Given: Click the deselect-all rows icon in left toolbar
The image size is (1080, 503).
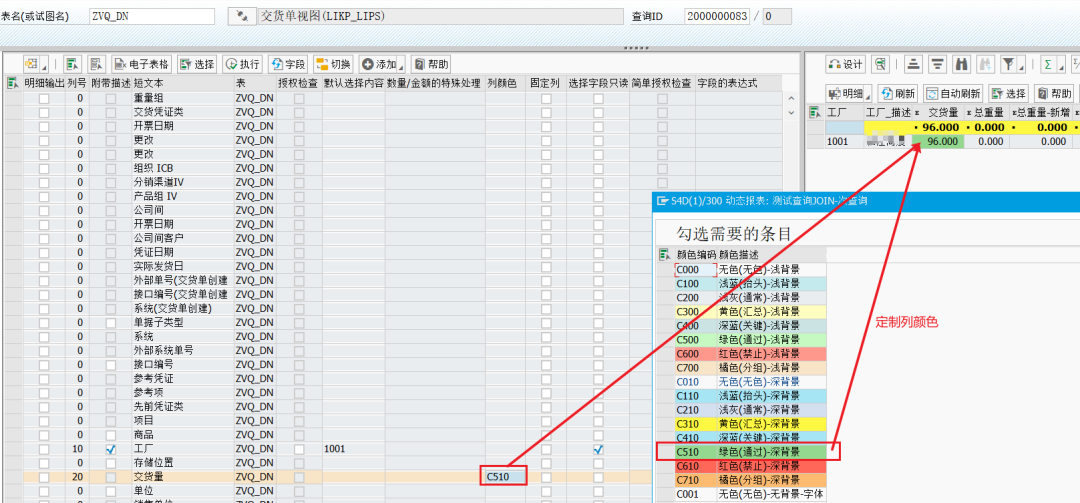Looking at the screenshot, I should click(x=96, y=64).
